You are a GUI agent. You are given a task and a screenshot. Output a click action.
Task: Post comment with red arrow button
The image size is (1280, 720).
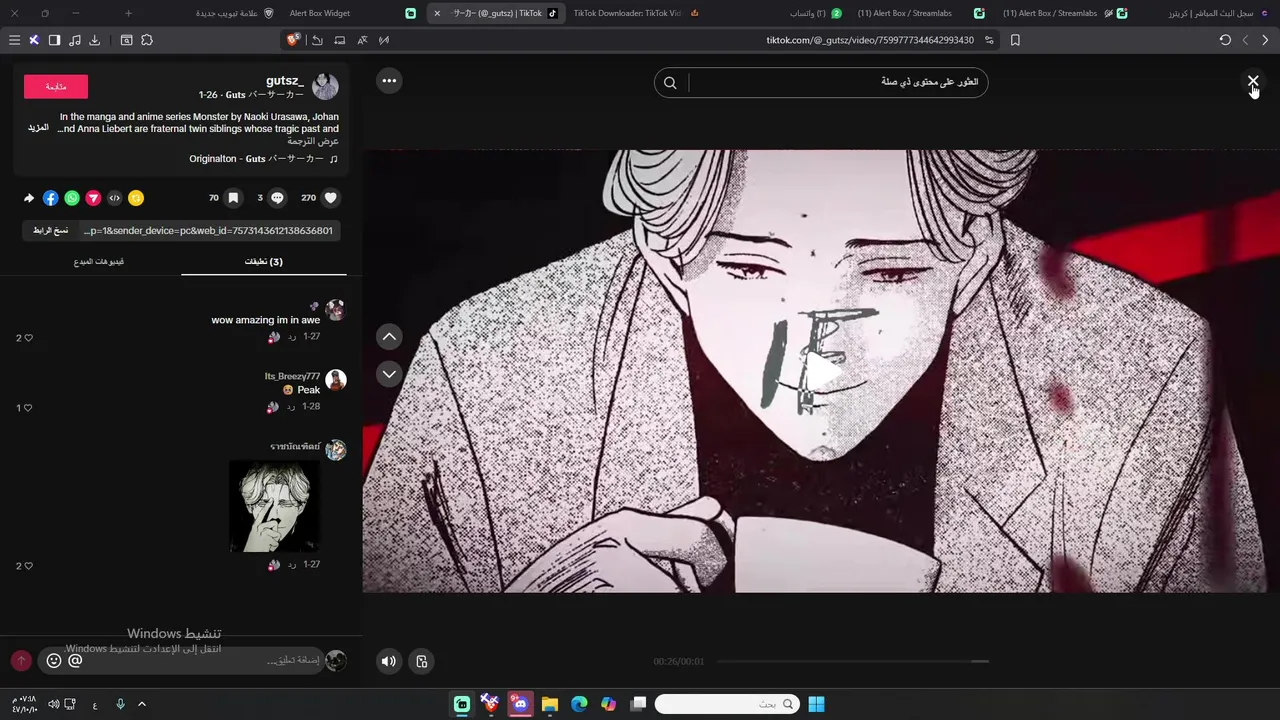coord(21,660)
